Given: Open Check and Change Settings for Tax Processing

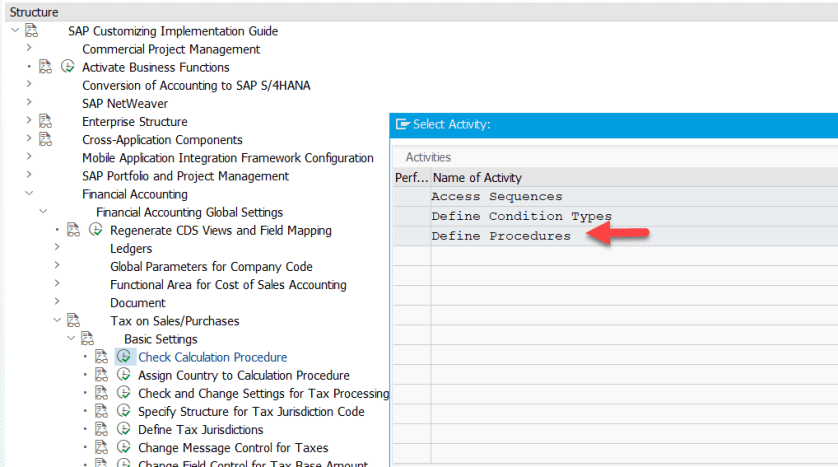Looking at the screenshot, I should click(263, 393).
